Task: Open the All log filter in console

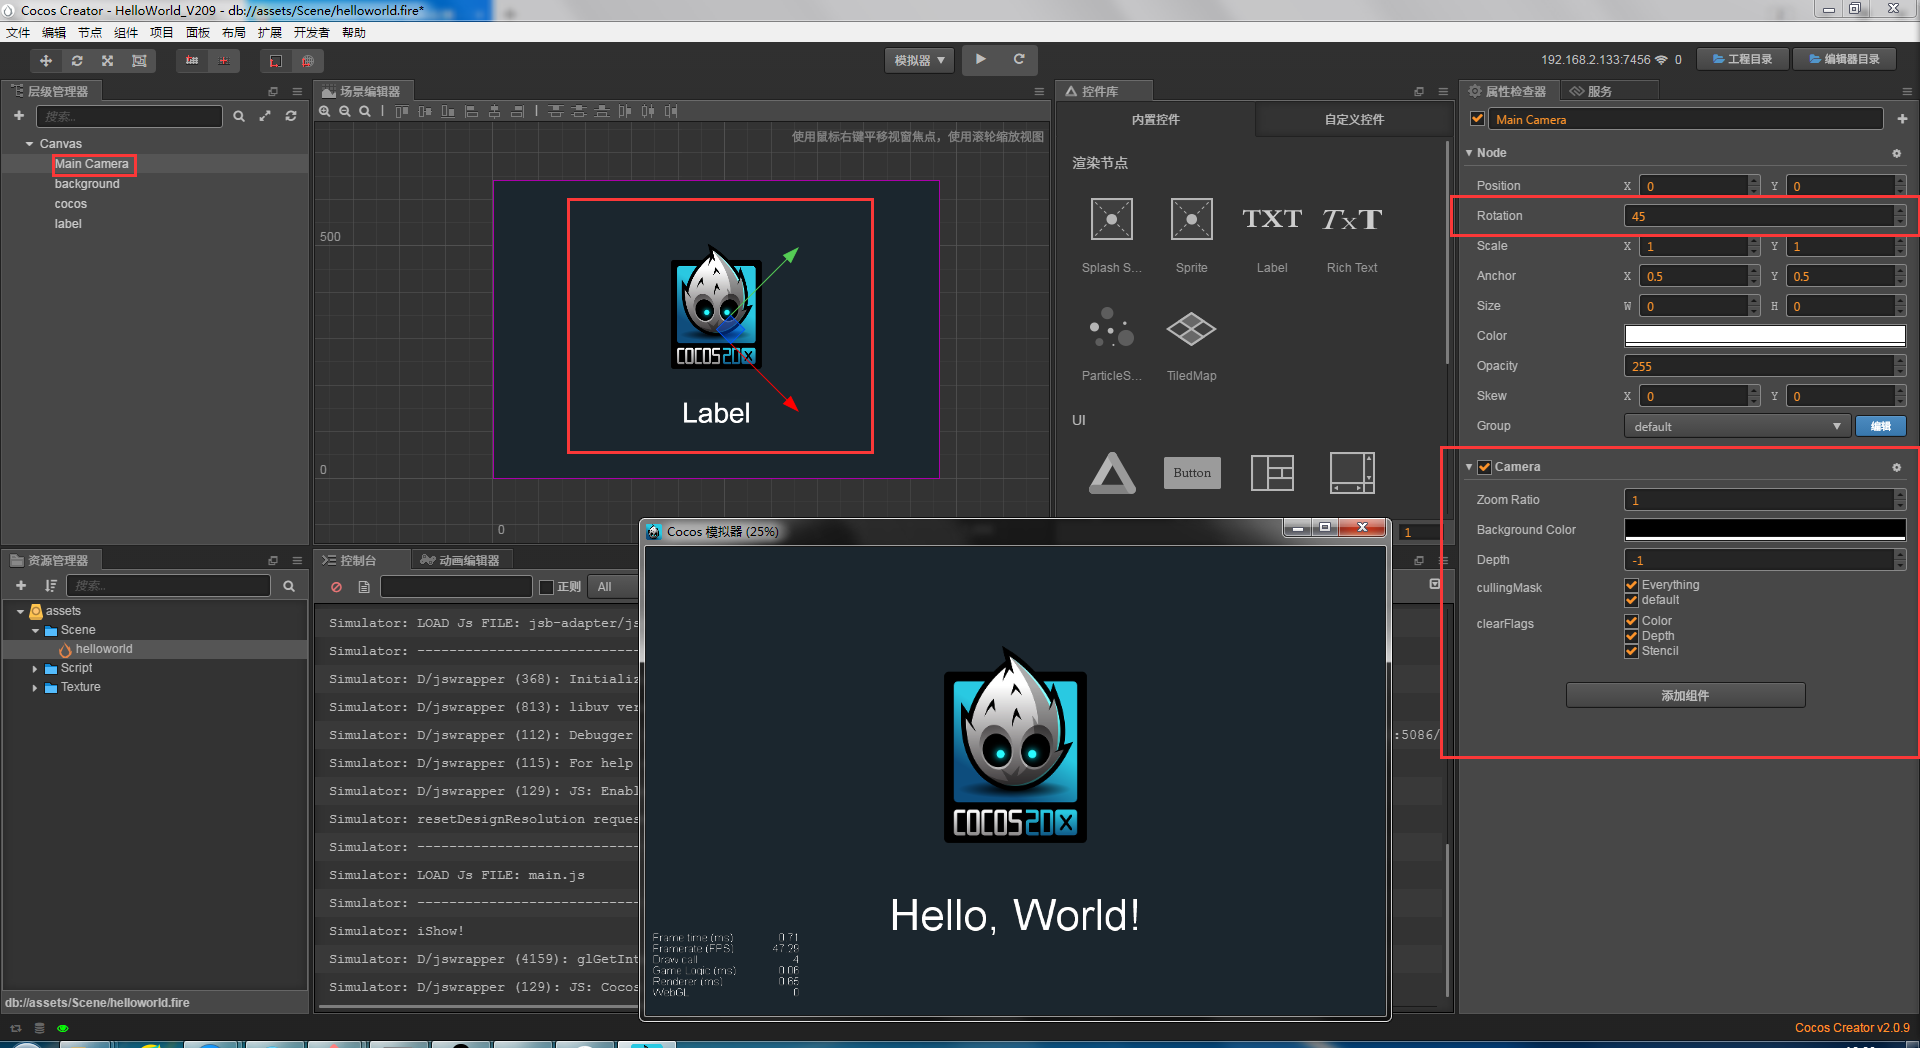Action: 612,587
